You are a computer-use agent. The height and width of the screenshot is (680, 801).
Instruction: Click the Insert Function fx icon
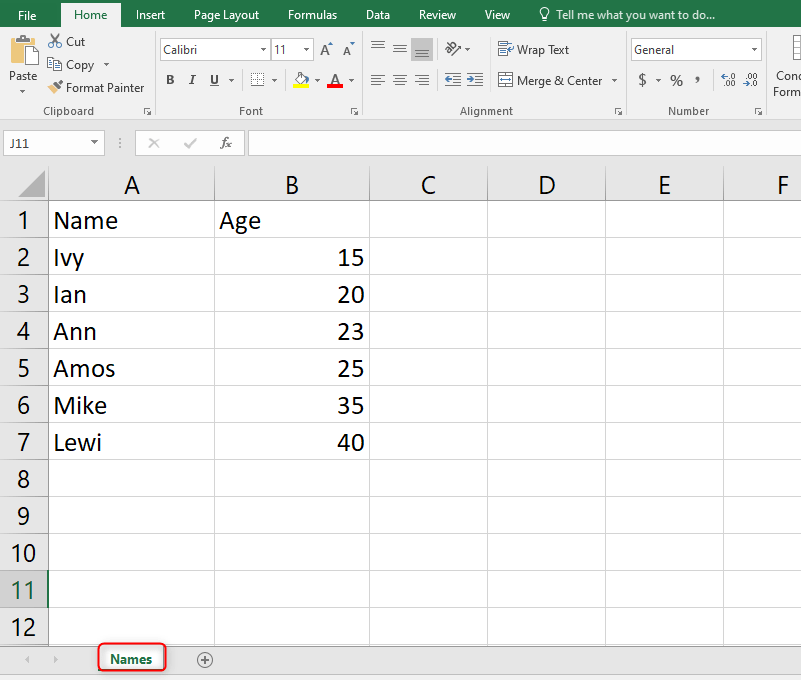pyautogui.click(x=226, y=144)
